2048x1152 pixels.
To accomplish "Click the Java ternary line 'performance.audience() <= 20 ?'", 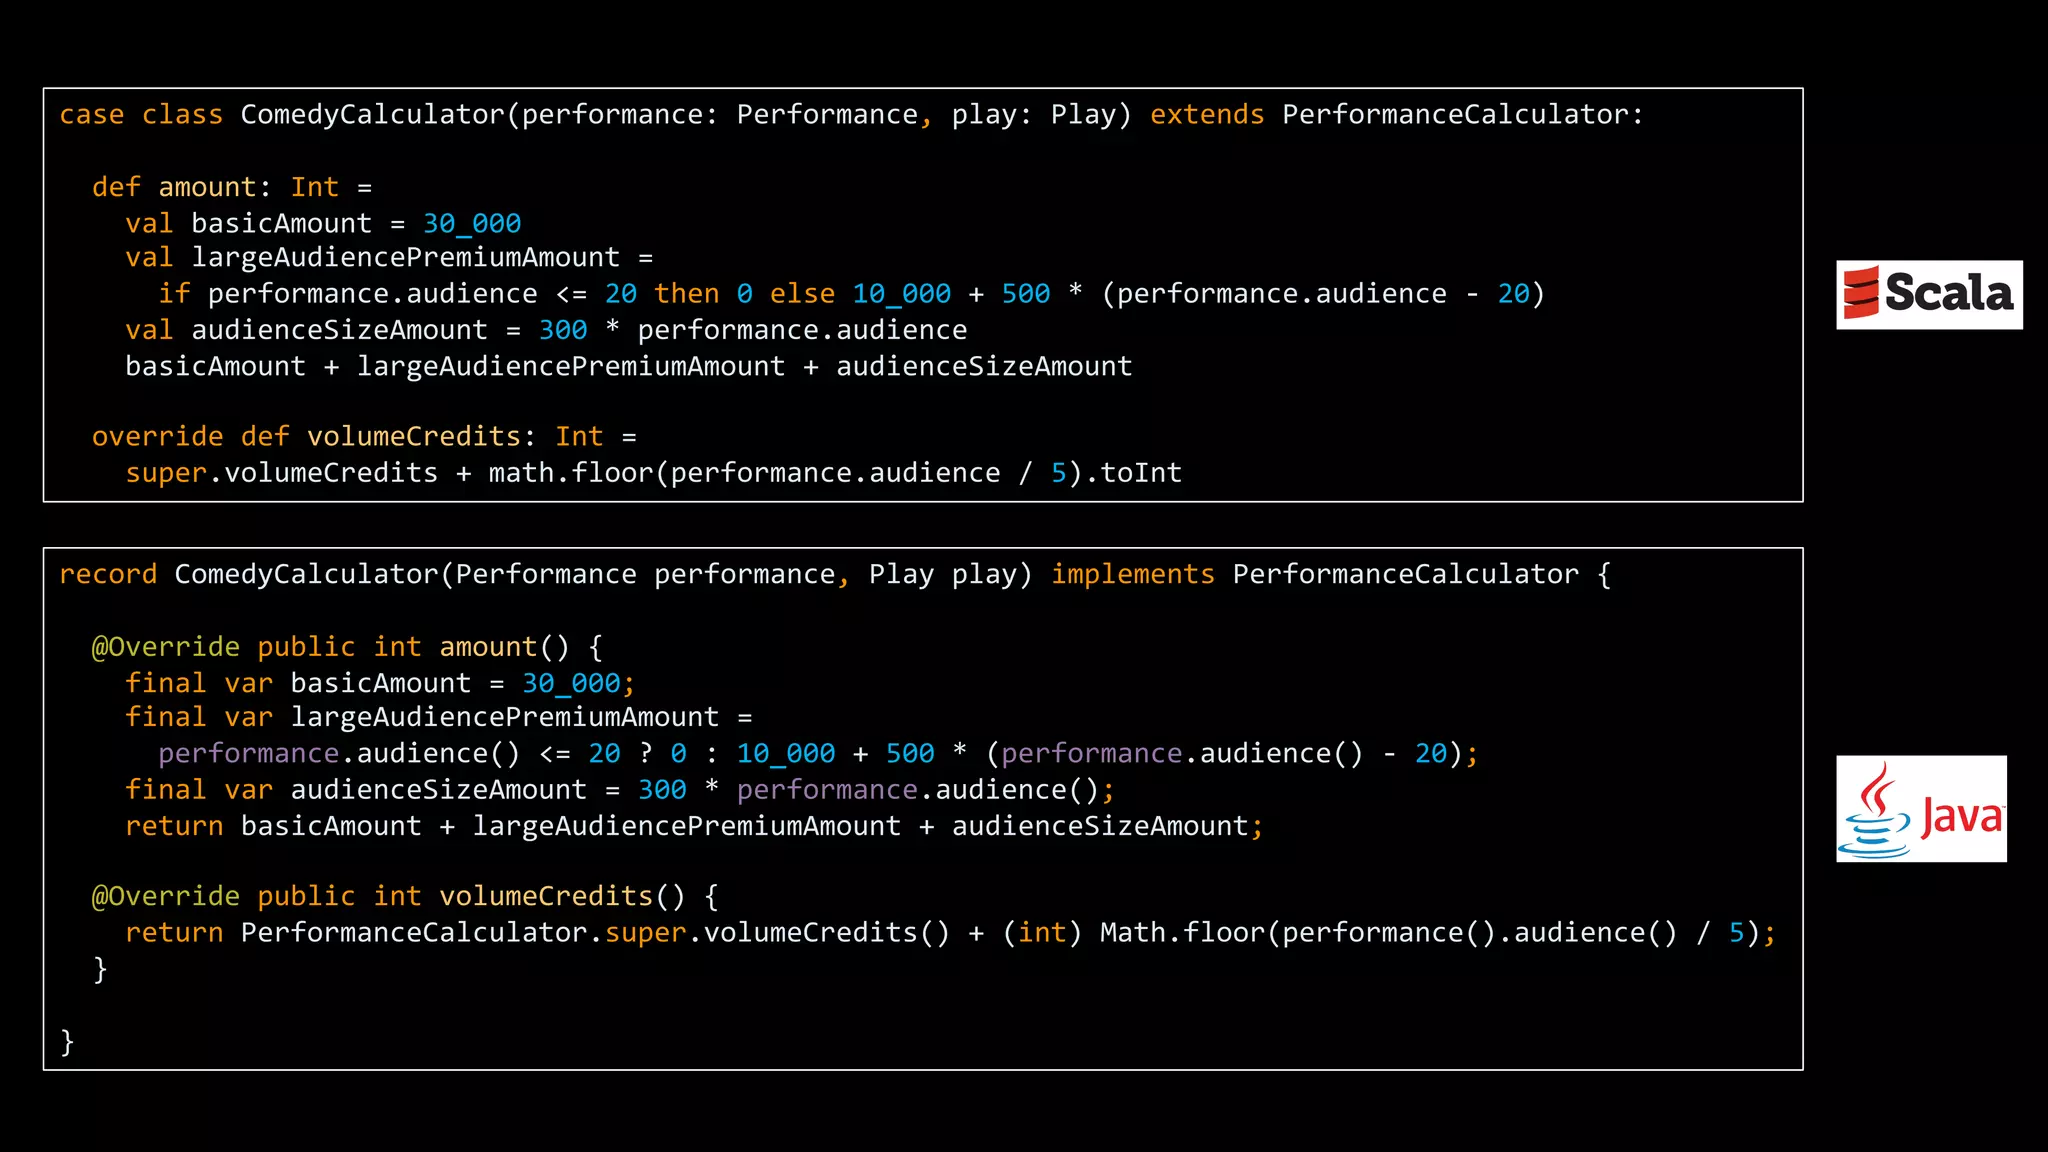I will coord(818,754).
